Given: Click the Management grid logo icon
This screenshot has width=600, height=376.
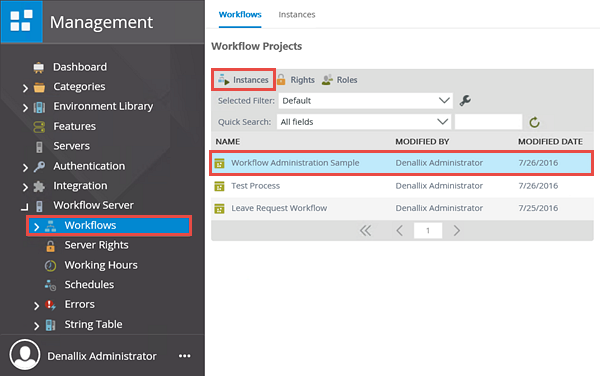Looking at the screenshot, I should (21, 21).
